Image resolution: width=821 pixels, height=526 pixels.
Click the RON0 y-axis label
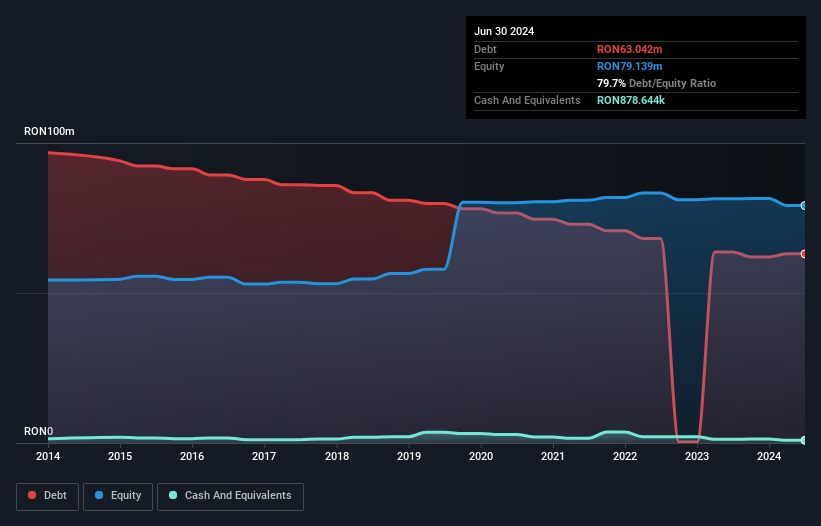[39, 431]
